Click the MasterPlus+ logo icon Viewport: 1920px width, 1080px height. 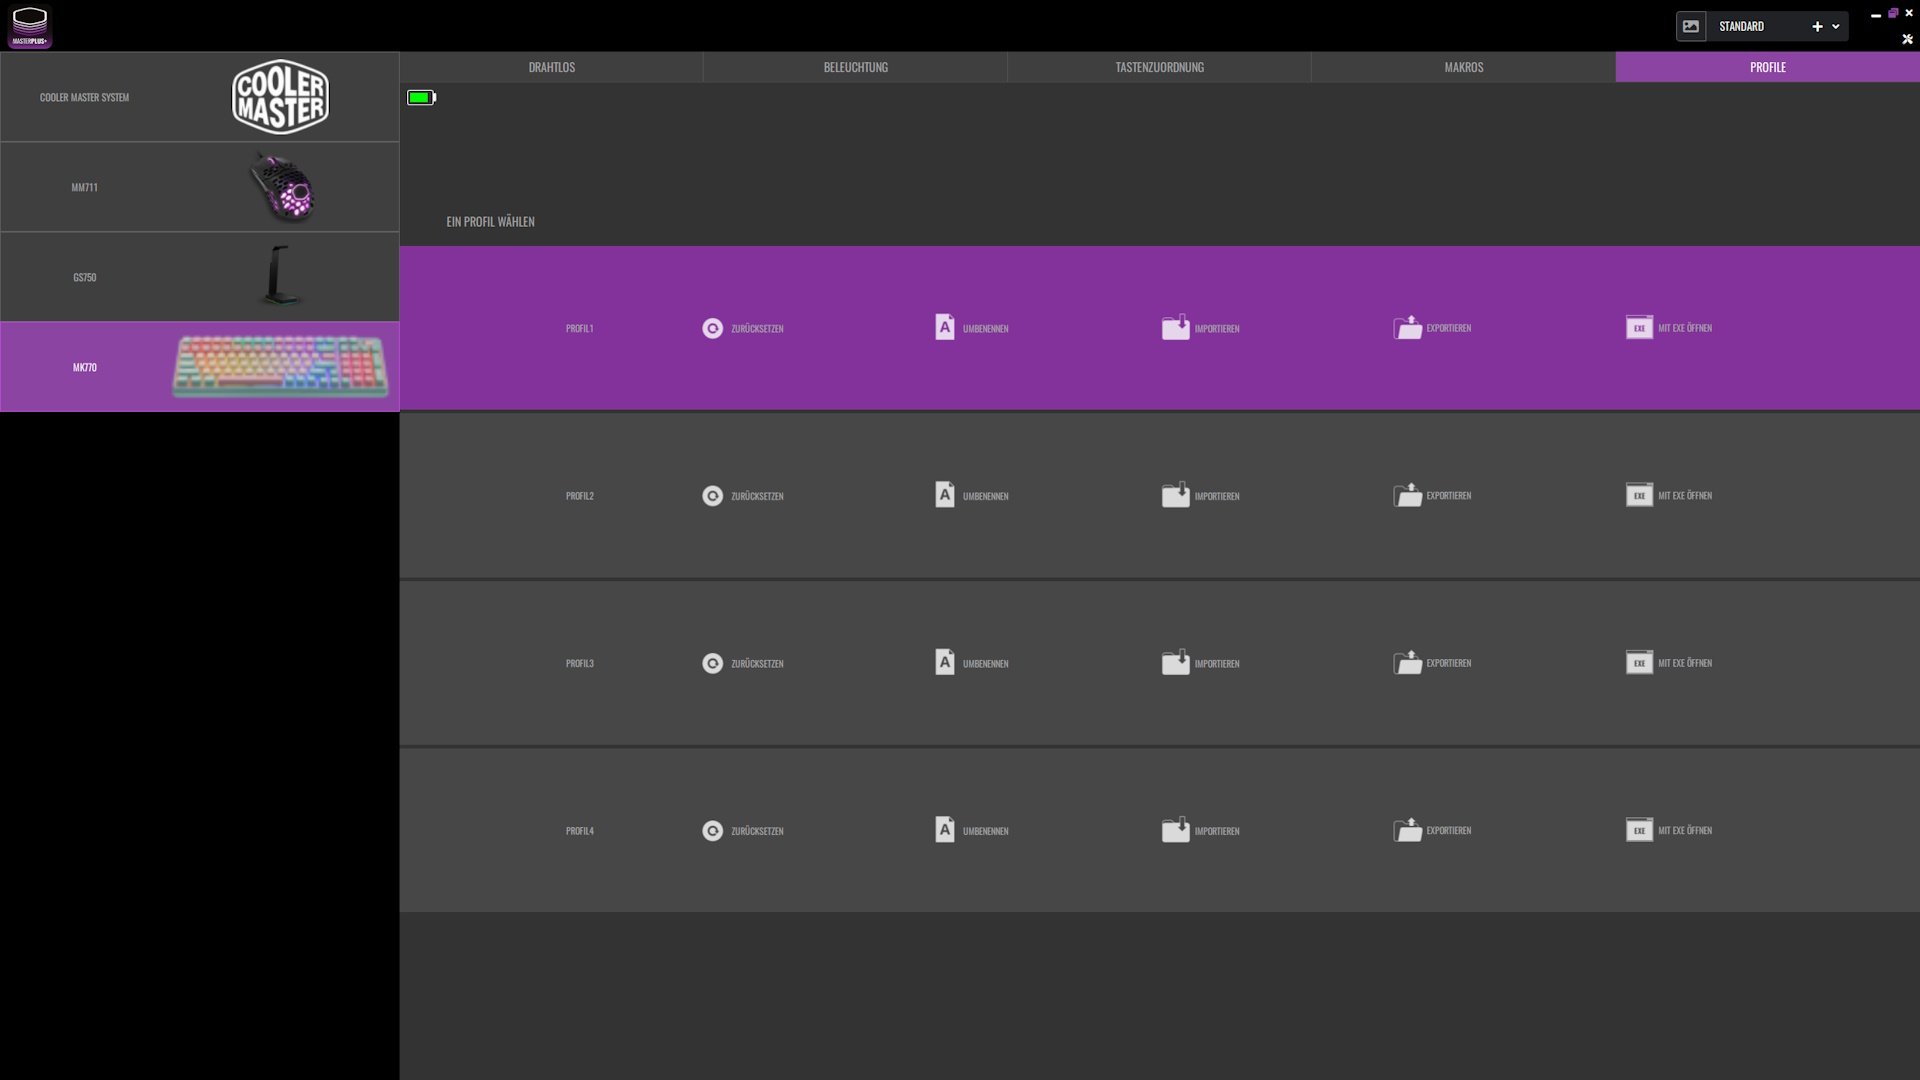30,27
